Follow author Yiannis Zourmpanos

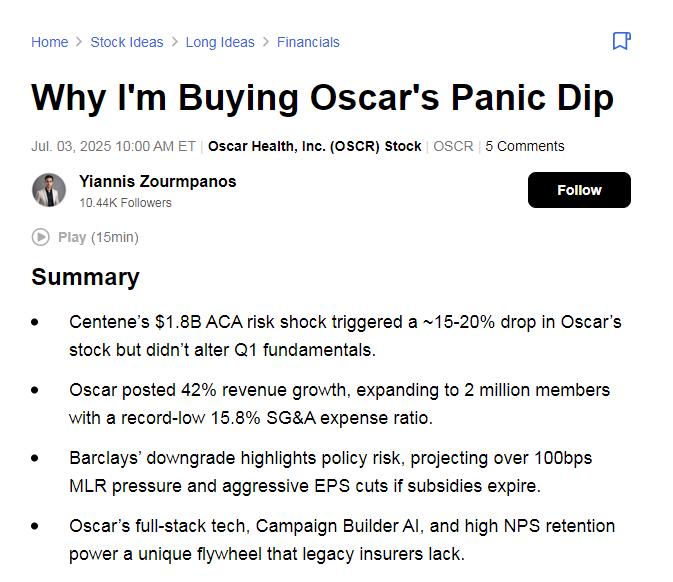pos(579,190)
